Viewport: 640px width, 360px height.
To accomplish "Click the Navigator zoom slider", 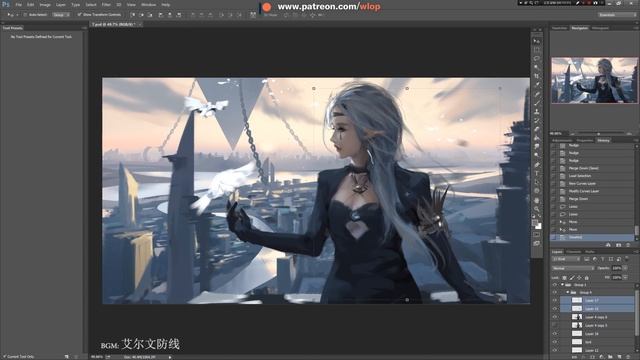I will [598, 133].
